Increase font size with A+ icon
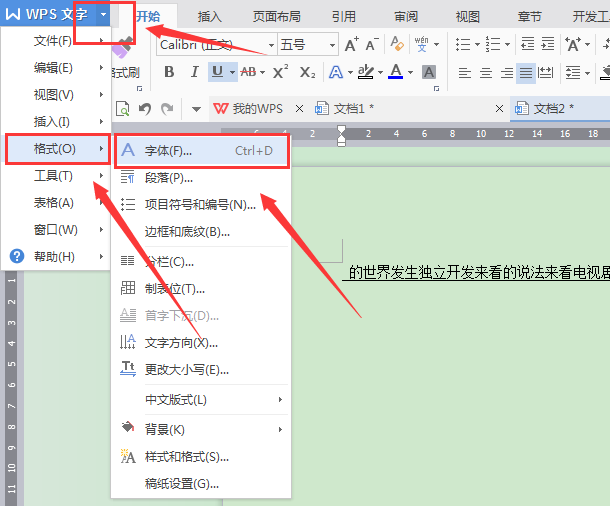The width and height of the screenshot is (610, 506). (351, 45)
